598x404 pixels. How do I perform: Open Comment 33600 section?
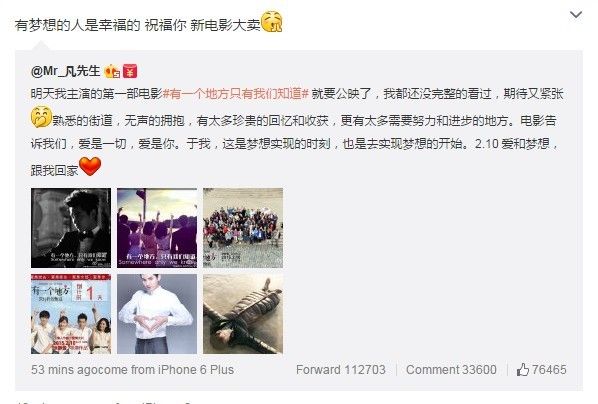coord(451,370)
